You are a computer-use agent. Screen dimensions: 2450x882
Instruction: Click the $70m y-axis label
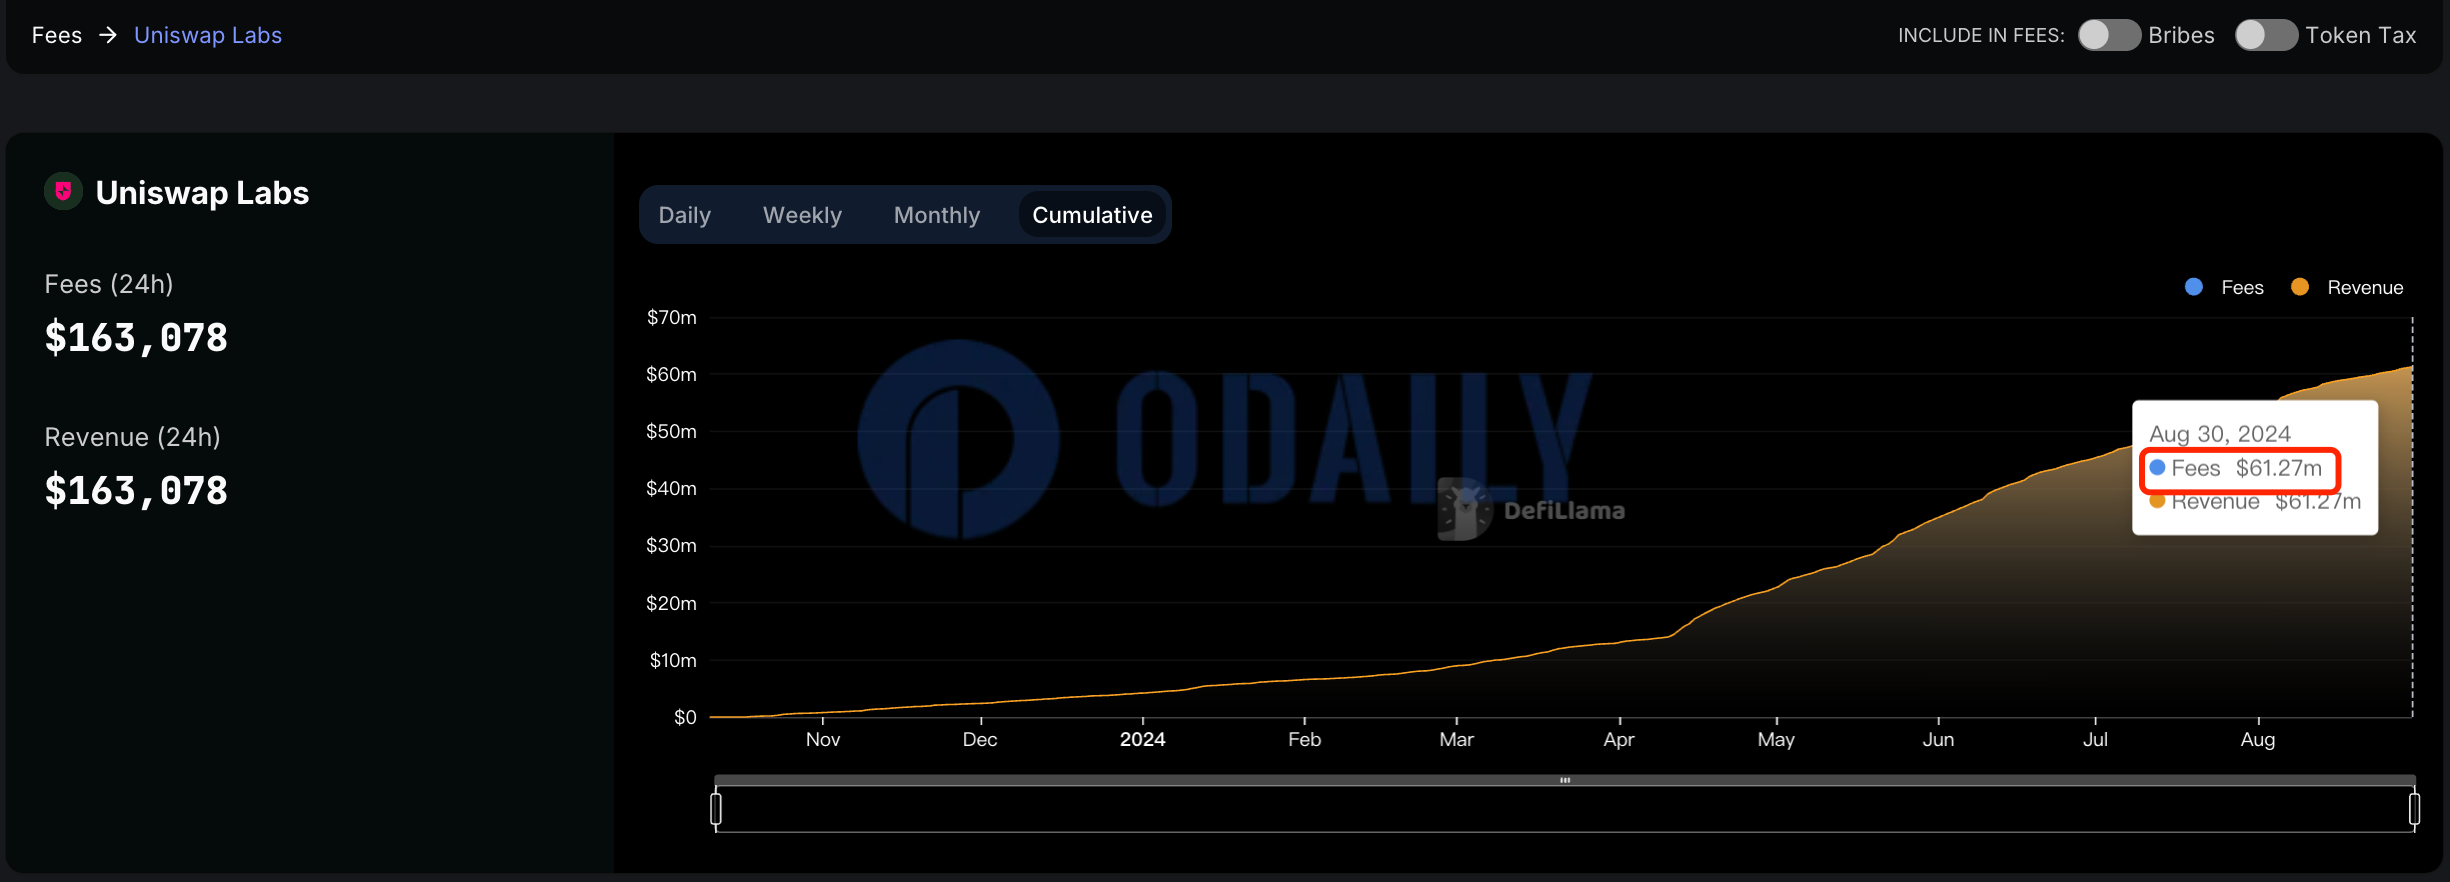671,317
